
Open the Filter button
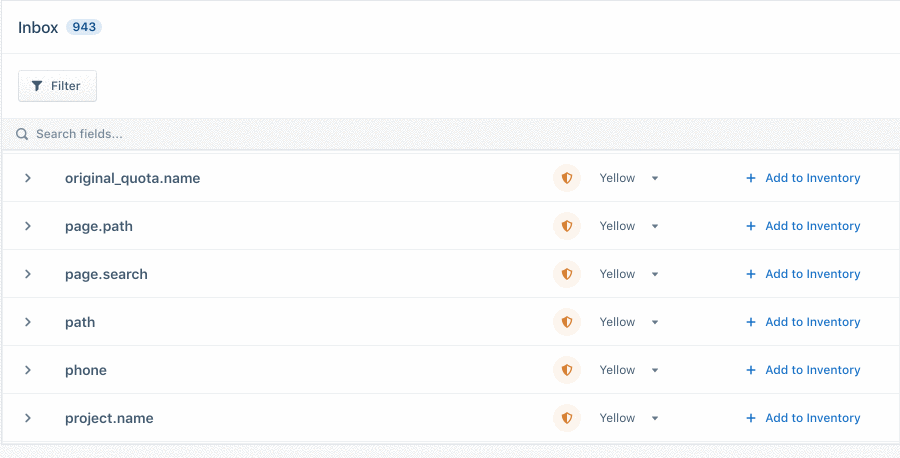coord(57,86)
